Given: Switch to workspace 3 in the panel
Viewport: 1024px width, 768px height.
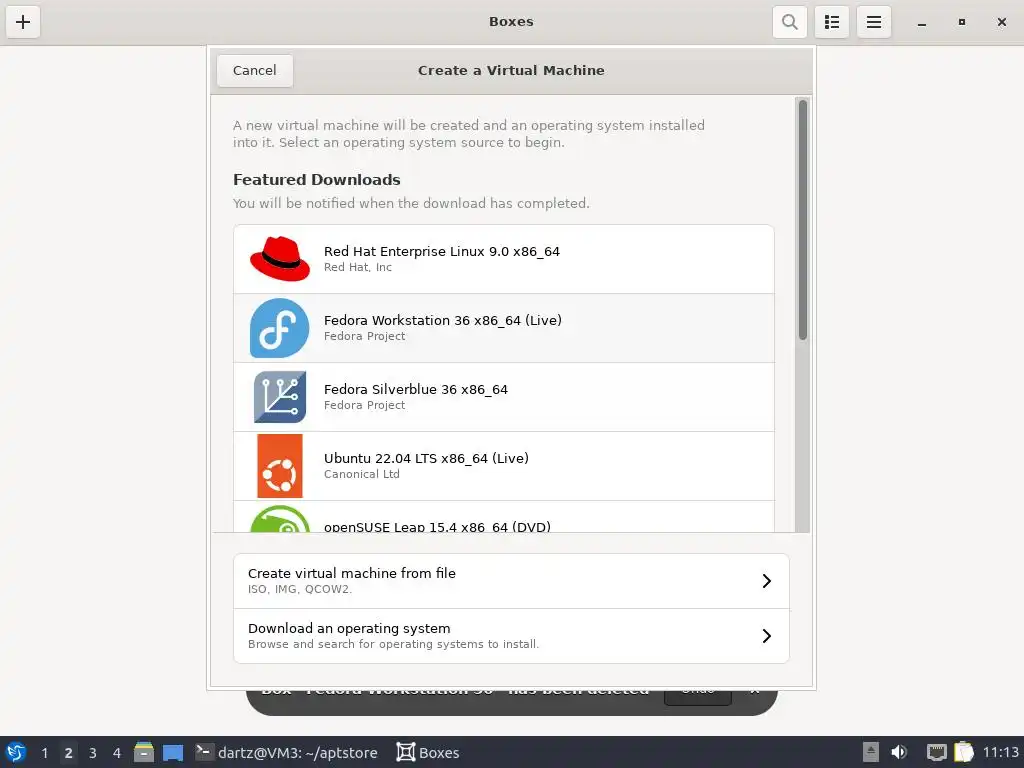Looking at the screenshot, I should point(93,752).
